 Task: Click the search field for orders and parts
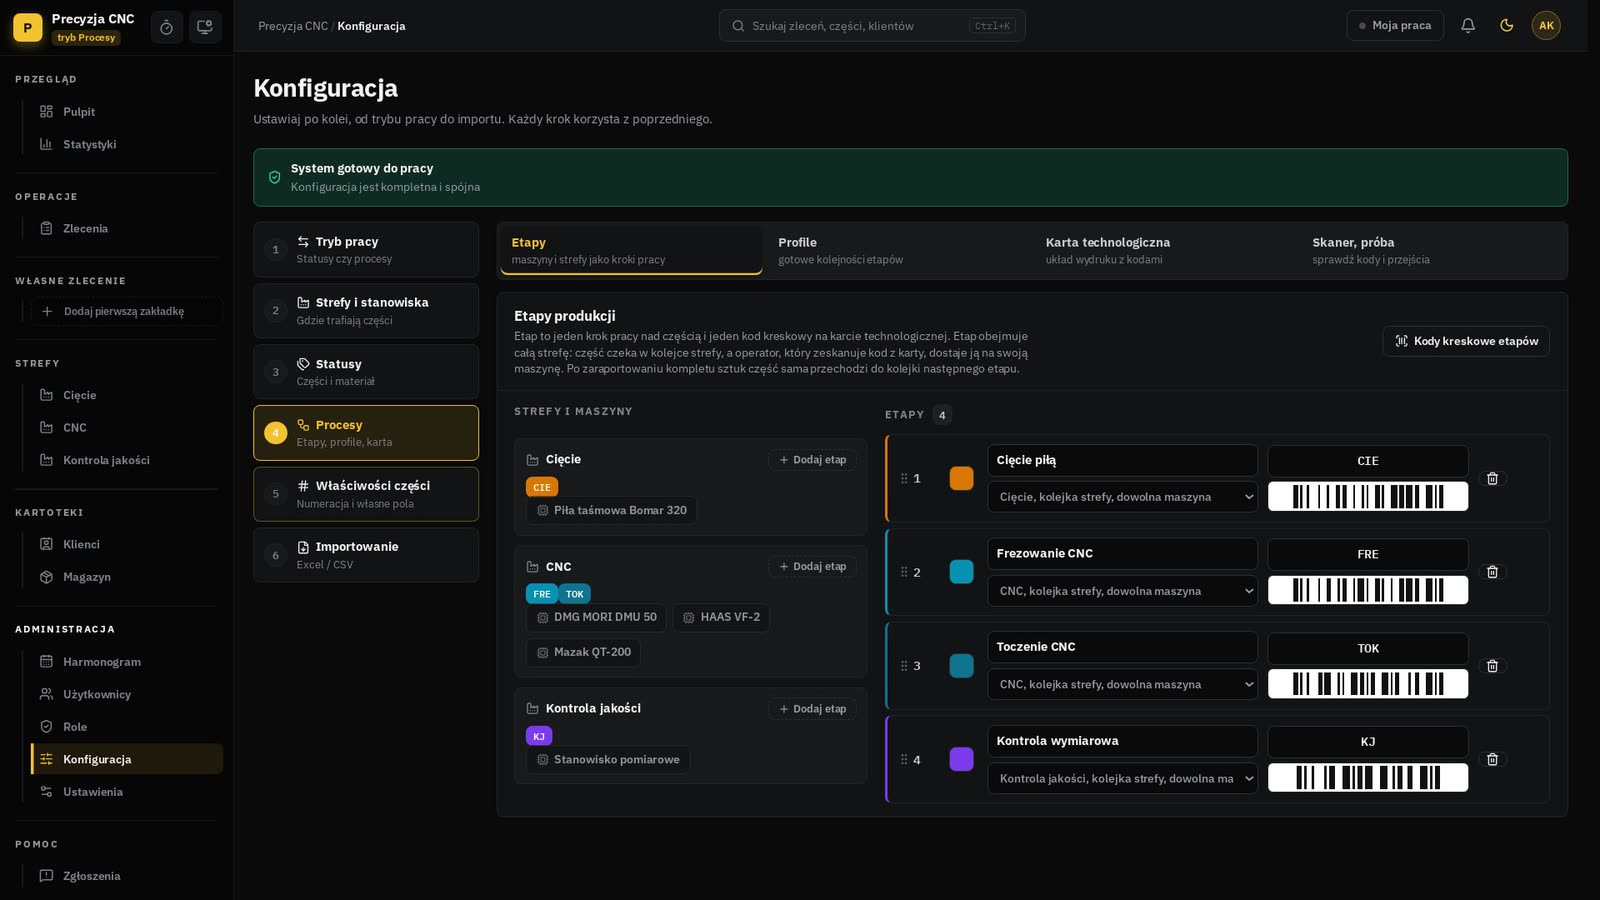pos(872,26)
